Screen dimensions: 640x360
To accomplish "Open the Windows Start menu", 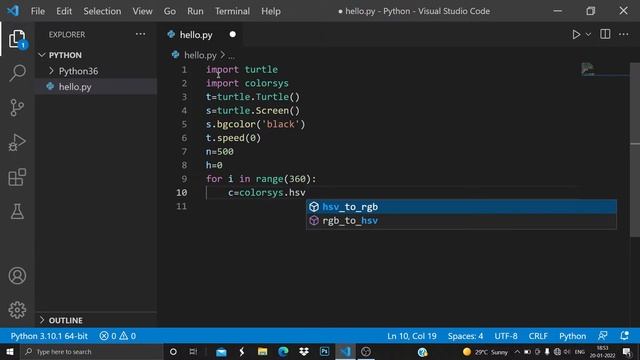I will (9, 352).
